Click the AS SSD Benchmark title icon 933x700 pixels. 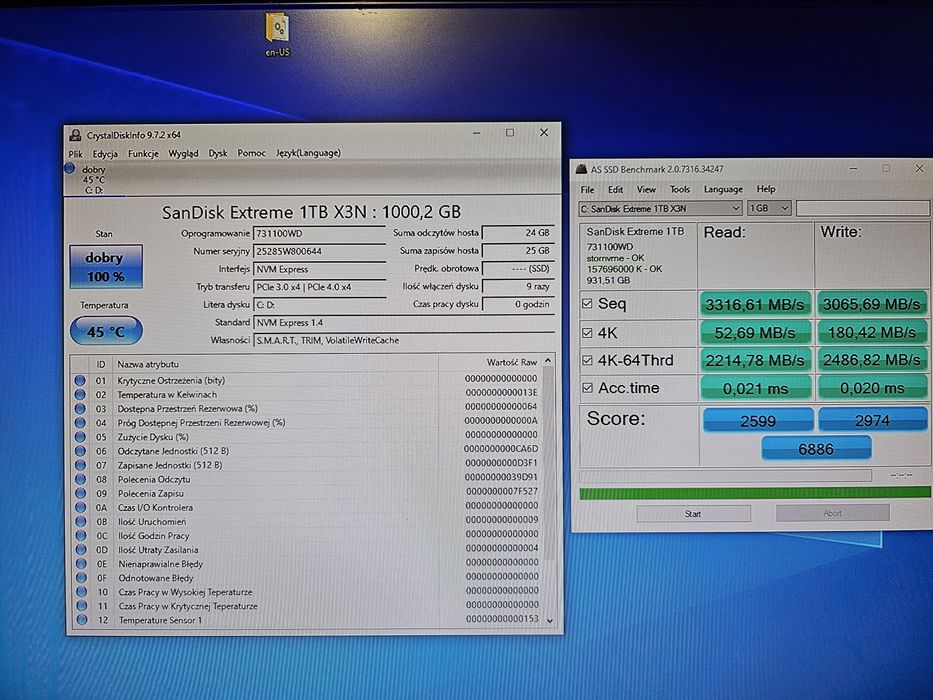581,170
